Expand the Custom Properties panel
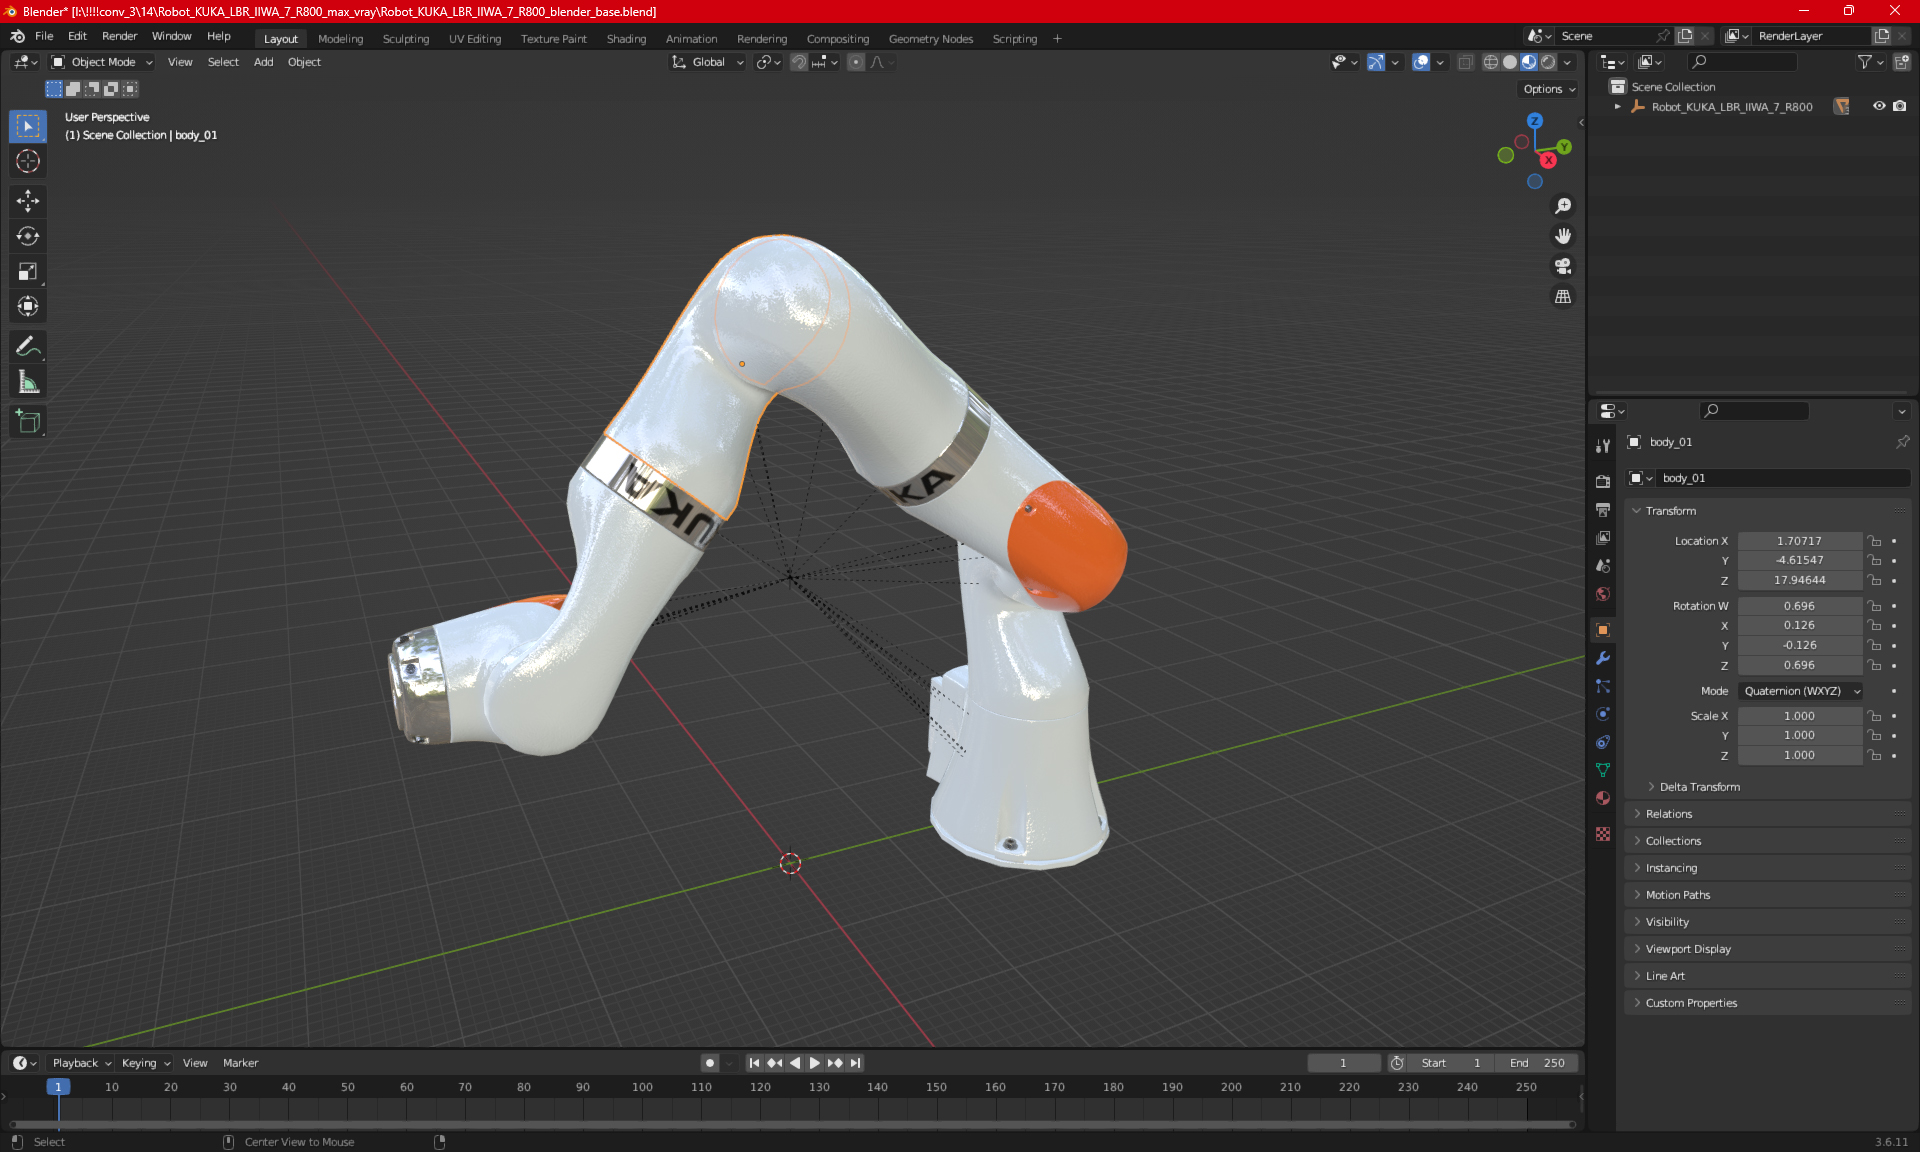The image size is (1920, 1152). tap(1767, 1003)
